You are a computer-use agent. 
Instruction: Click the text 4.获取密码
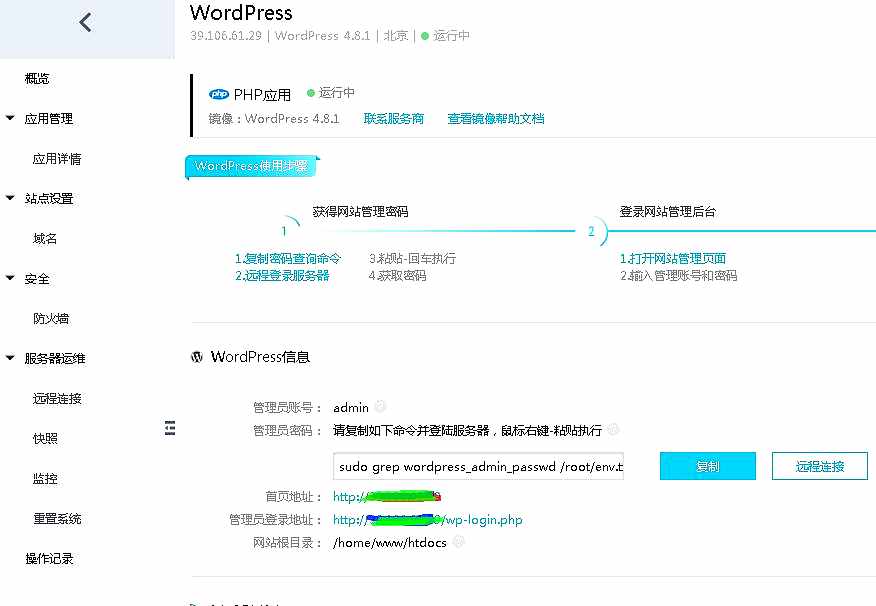coord(397,276)
